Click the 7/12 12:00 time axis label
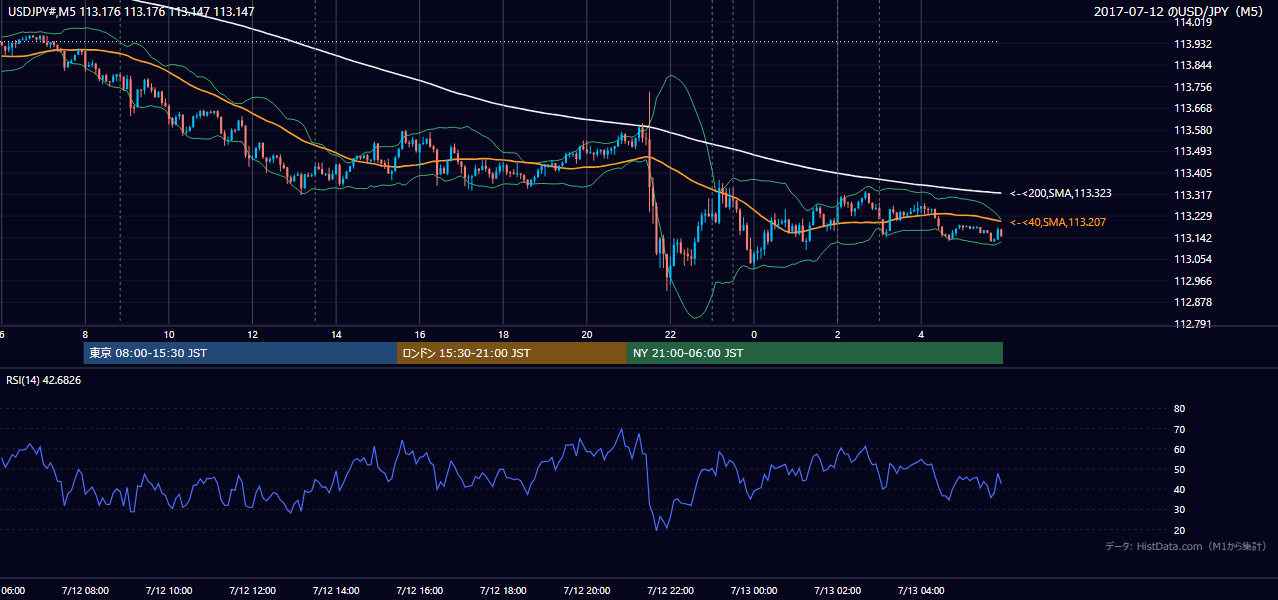Image resolution: width=1278 pixels, height=600 pixels. 252,590
